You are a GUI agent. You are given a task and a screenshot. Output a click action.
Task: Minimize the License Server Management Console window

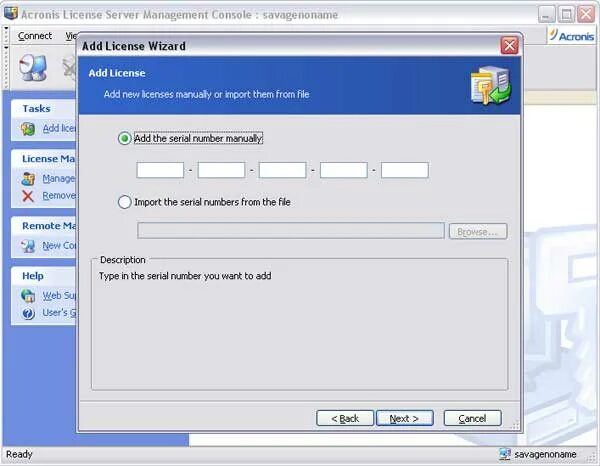click(x=546, y=15)
